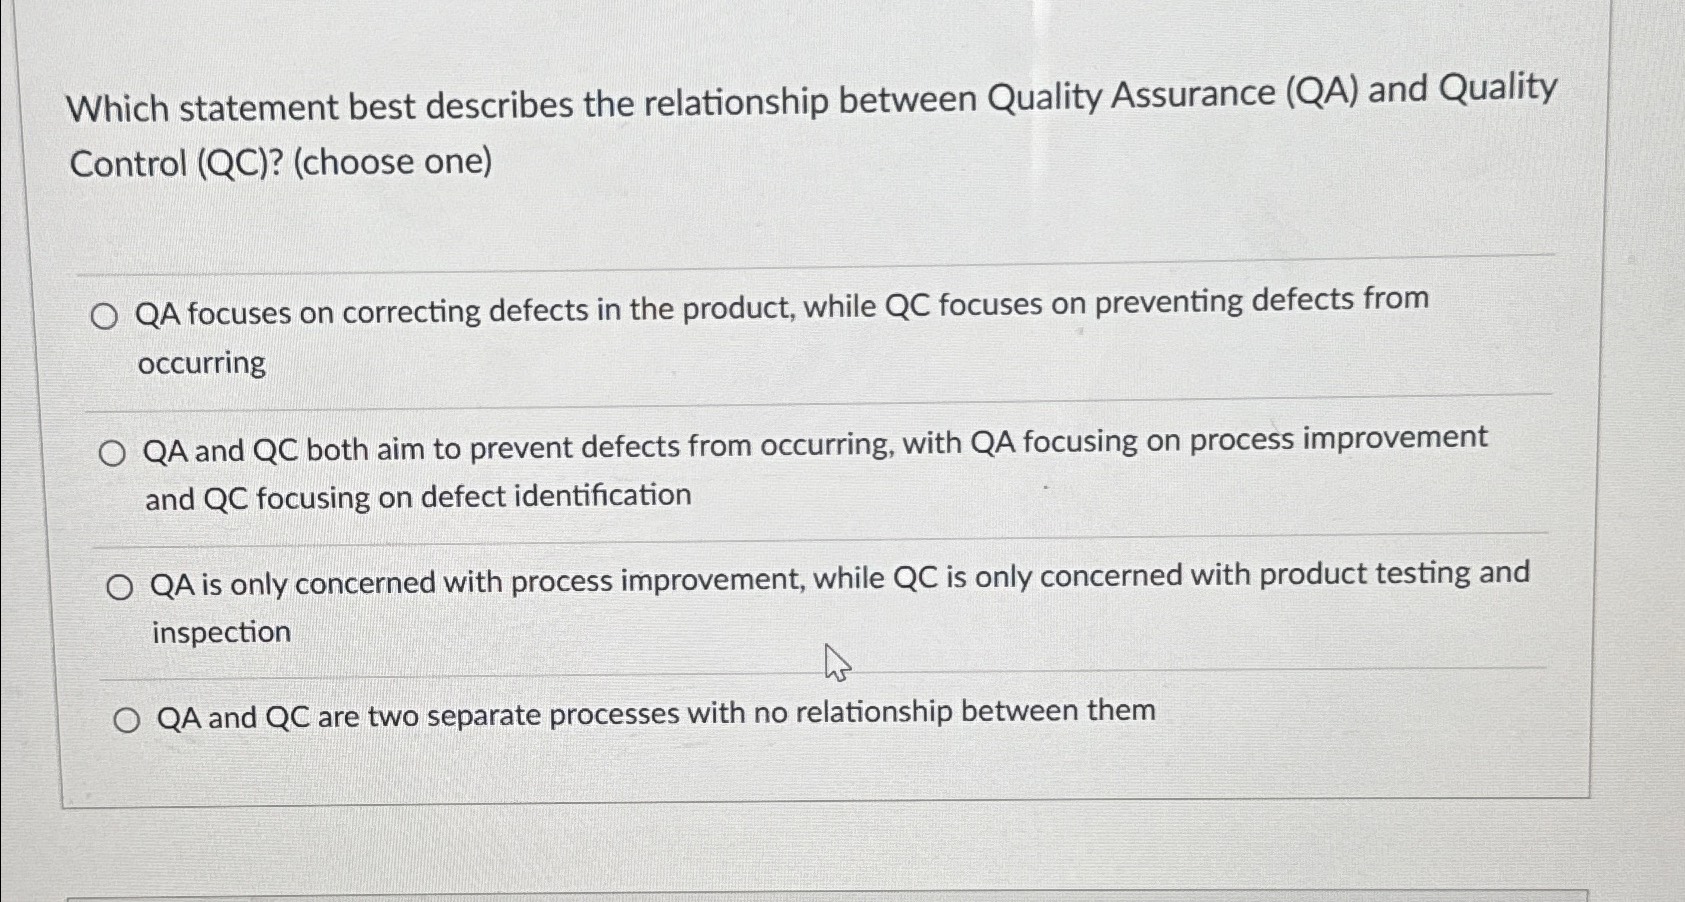Select the radio button for the second option
1685x902 pixels.
[113, 451]
